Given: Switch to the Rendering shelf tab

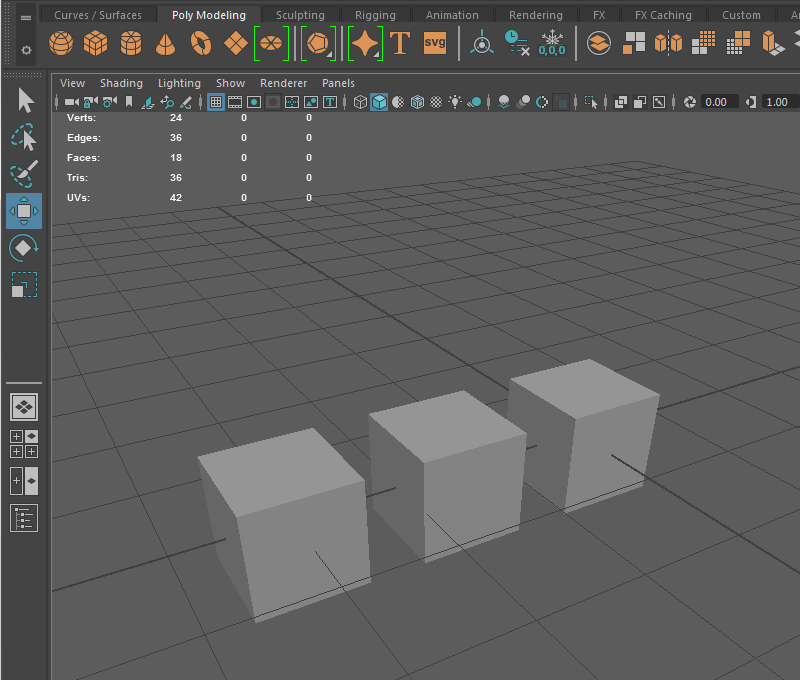Looking at the screenshot, I should click(536, 15).
